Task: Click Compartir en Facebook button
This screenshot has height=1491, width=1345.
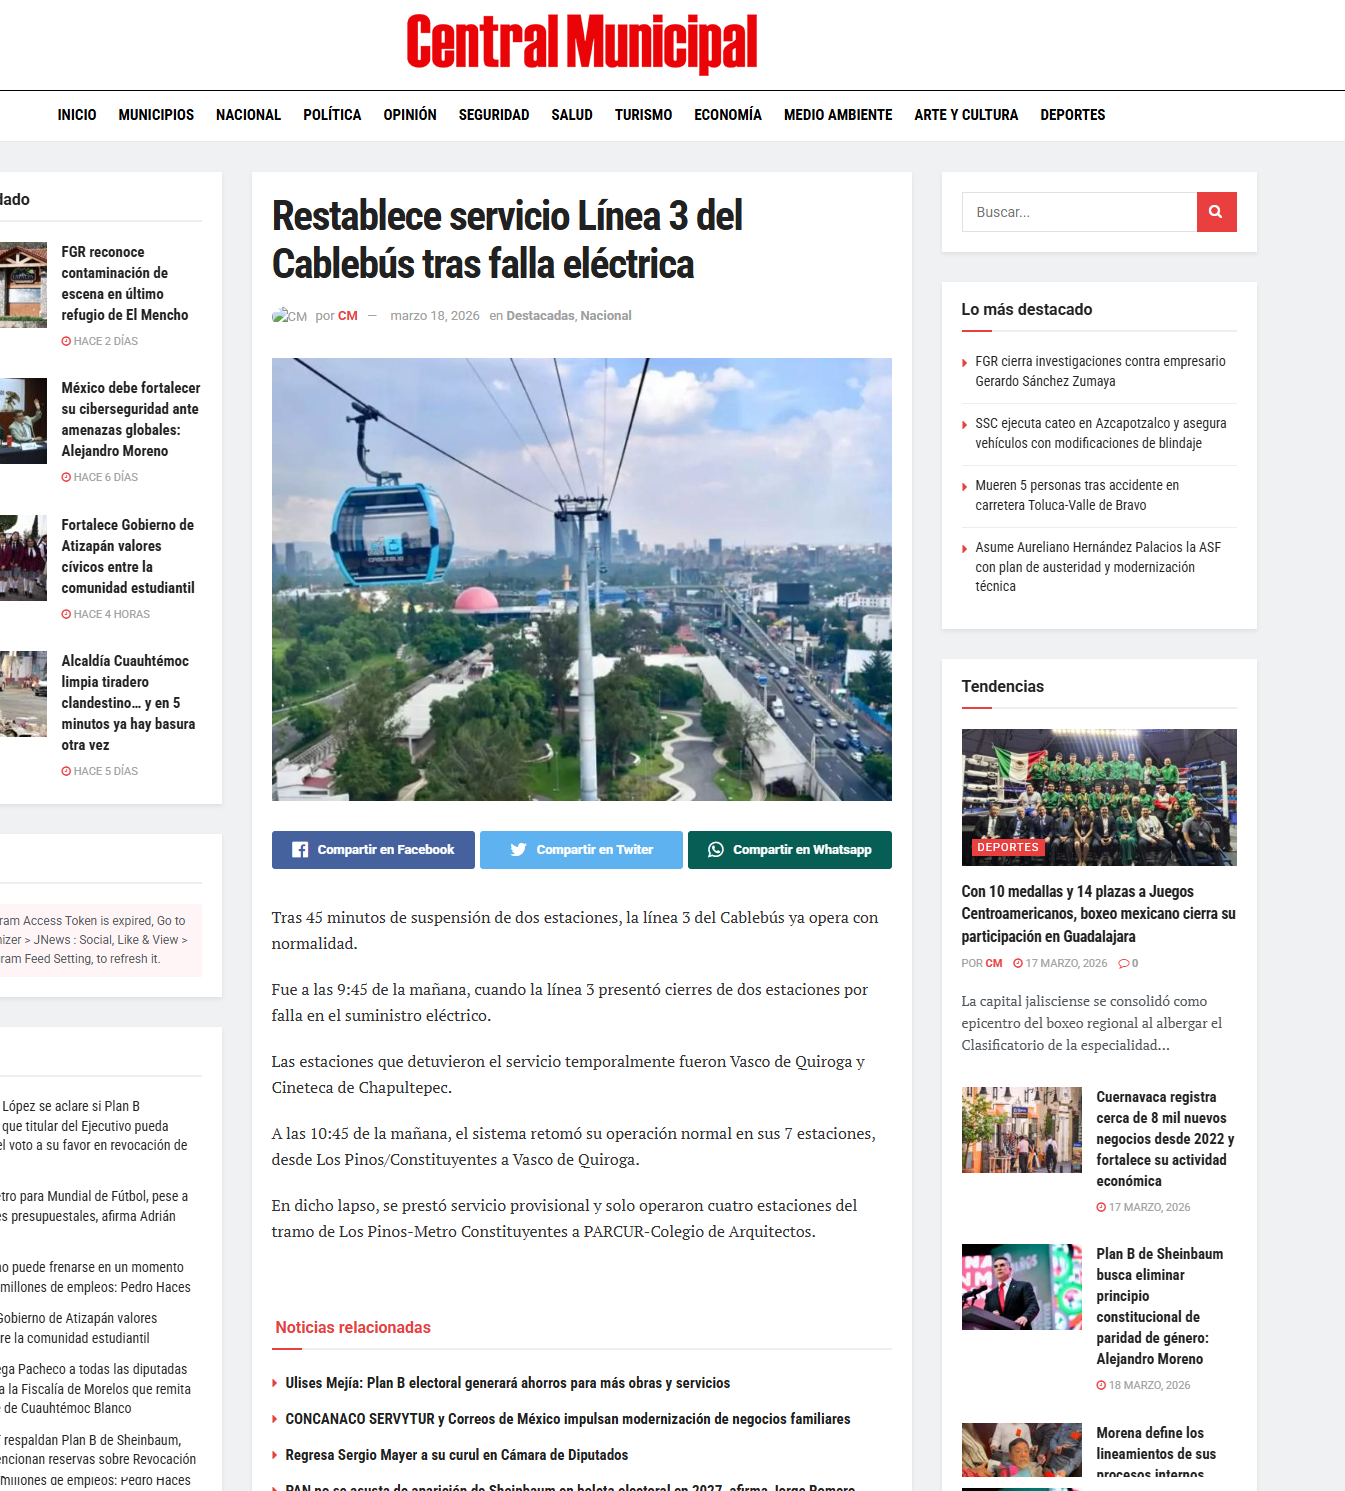Action: pyautogui.click(x=373, y=850)
